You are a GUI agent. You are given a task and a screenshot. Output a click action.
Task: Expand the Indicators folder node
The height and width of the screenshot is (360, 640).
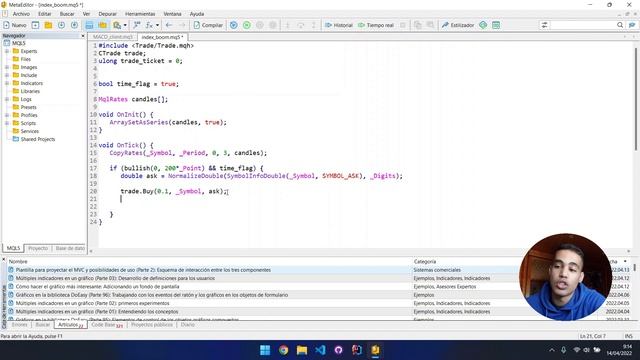click(x=7, y=83)
